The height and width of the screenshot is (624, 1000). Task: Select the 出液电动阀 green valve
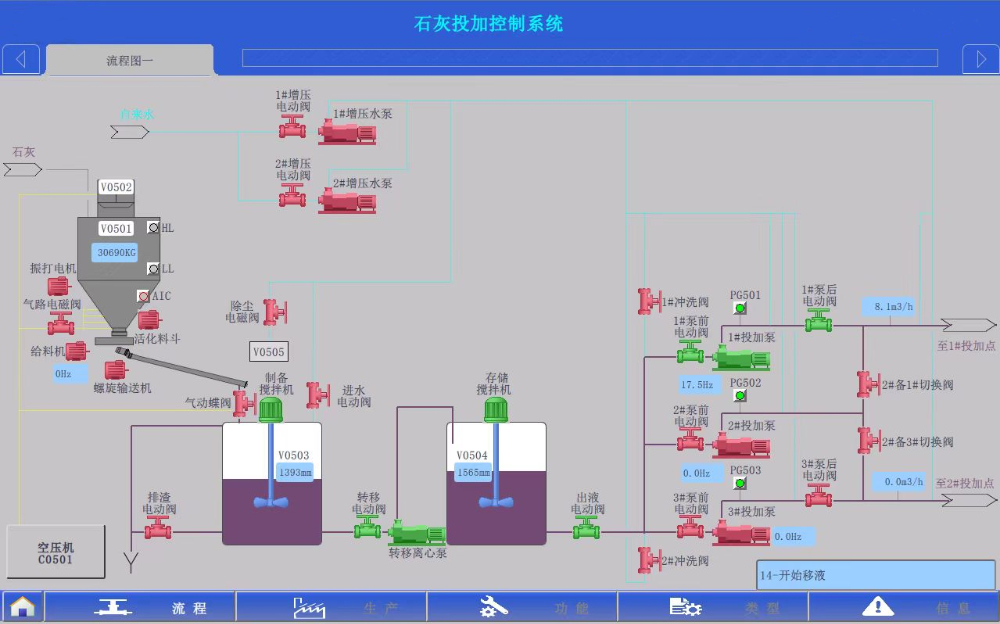(586, 529)
